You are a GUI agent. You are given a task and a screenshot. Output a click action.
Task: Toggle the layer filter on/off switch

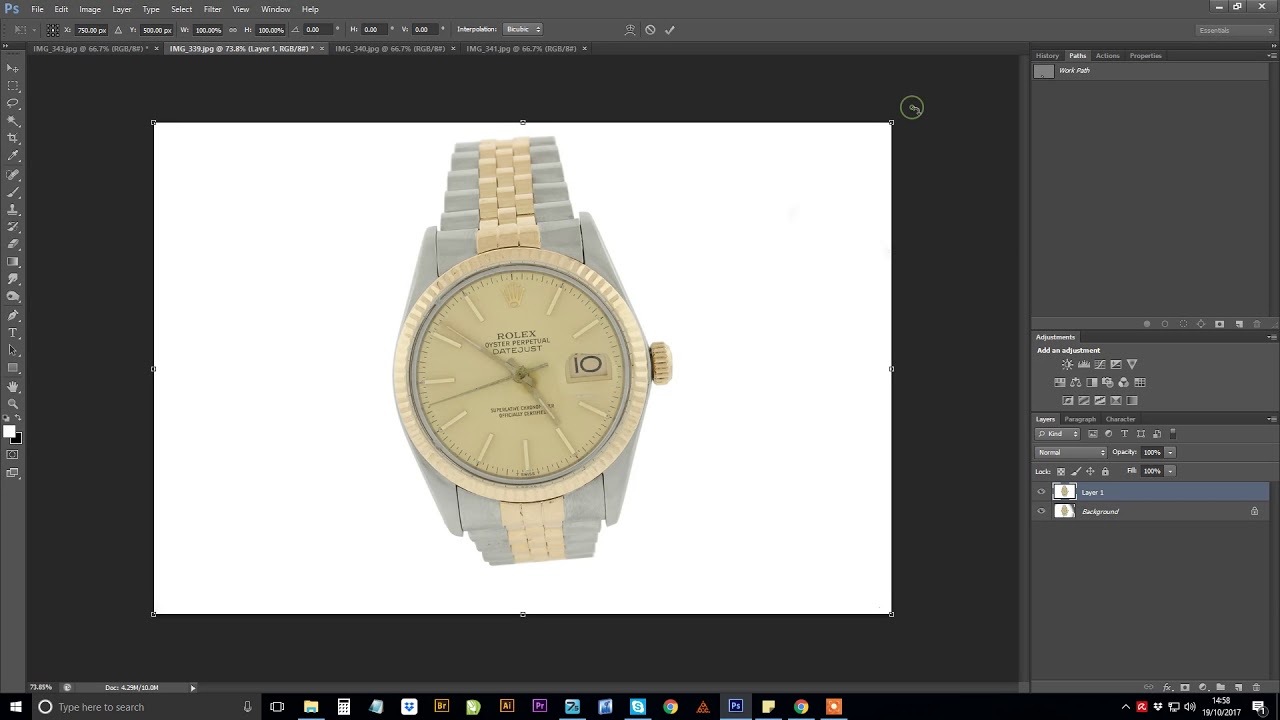(x=1173, y=434)
